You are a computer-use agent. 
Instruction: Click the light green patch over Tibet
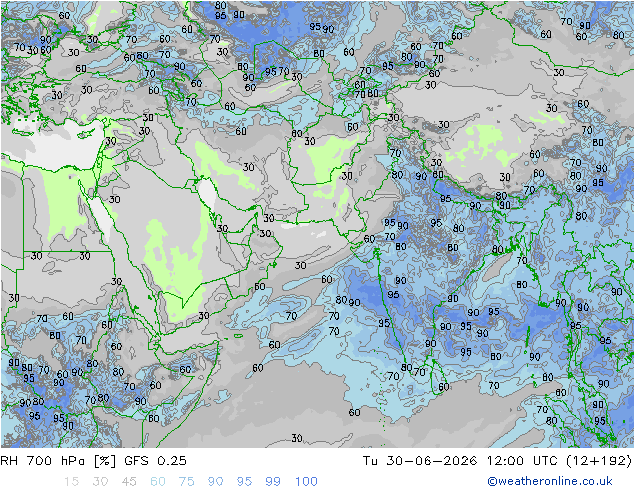click(x=483, y=142)
